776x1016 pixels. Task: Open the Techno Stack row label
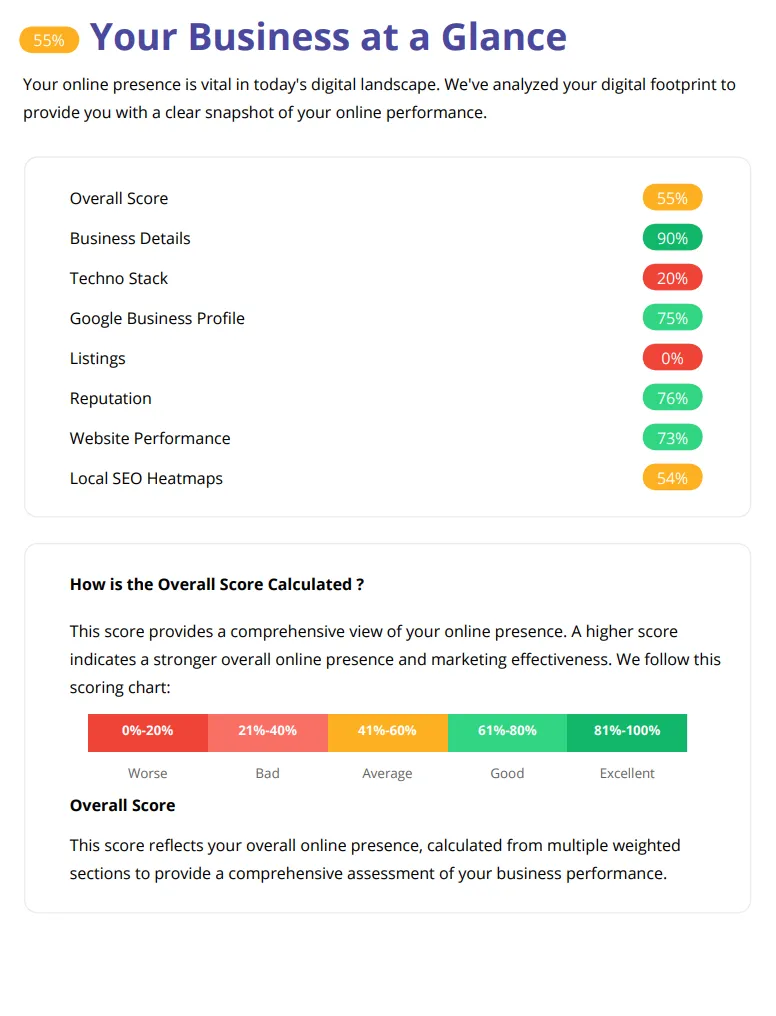pos(119,279)
